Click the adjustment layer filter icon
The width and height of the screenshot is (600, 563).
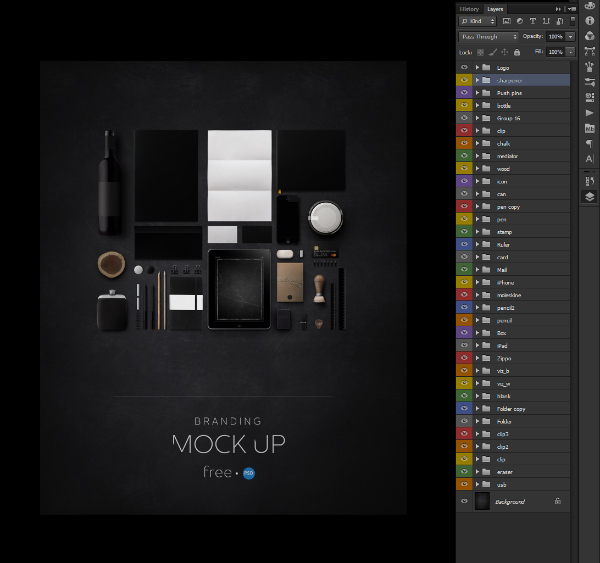520,21
